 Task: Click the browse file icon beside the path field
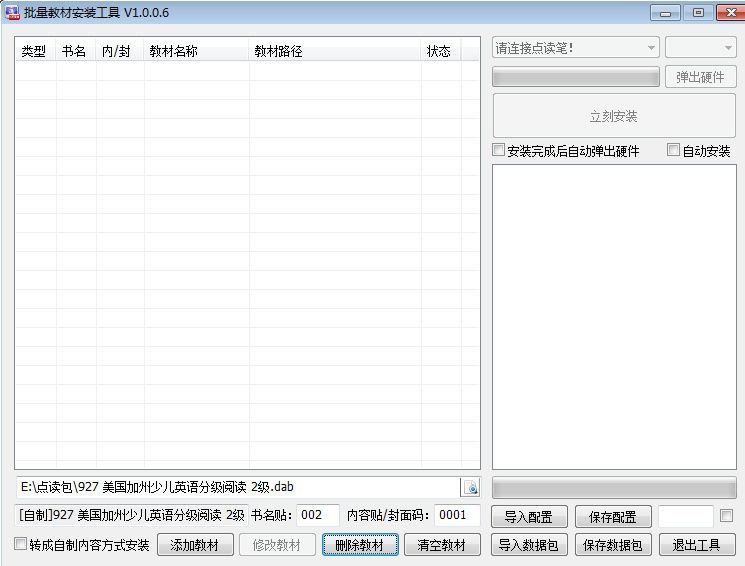pos(471,487)
